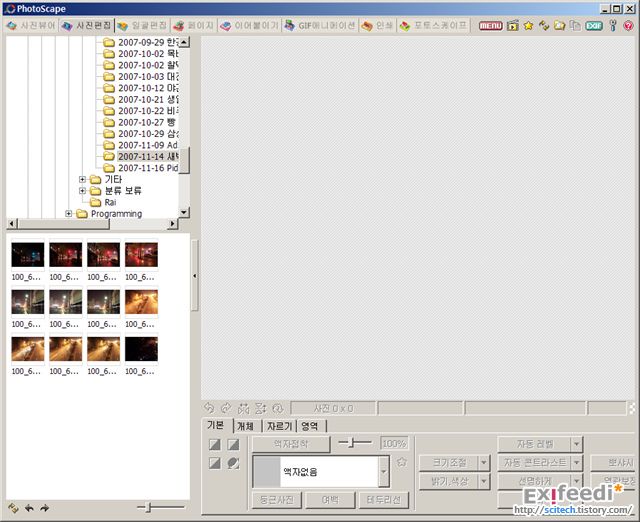Open the arrow next to 크기조절
Screen dimensions: 640x522
click(x=484, y=463)
